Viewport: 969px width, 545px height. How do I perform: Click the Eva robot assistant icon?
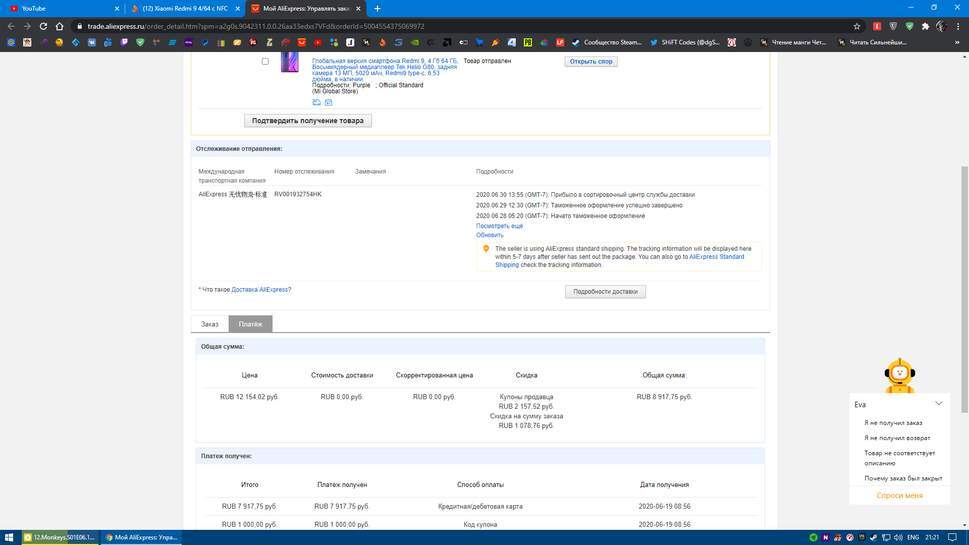click(900, 375)
